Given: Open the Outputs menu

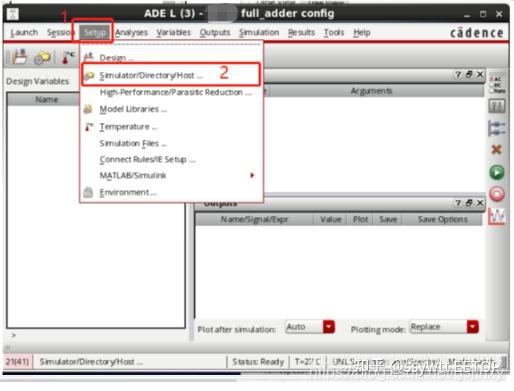Looking at the screenshot, I should (215, 33).
